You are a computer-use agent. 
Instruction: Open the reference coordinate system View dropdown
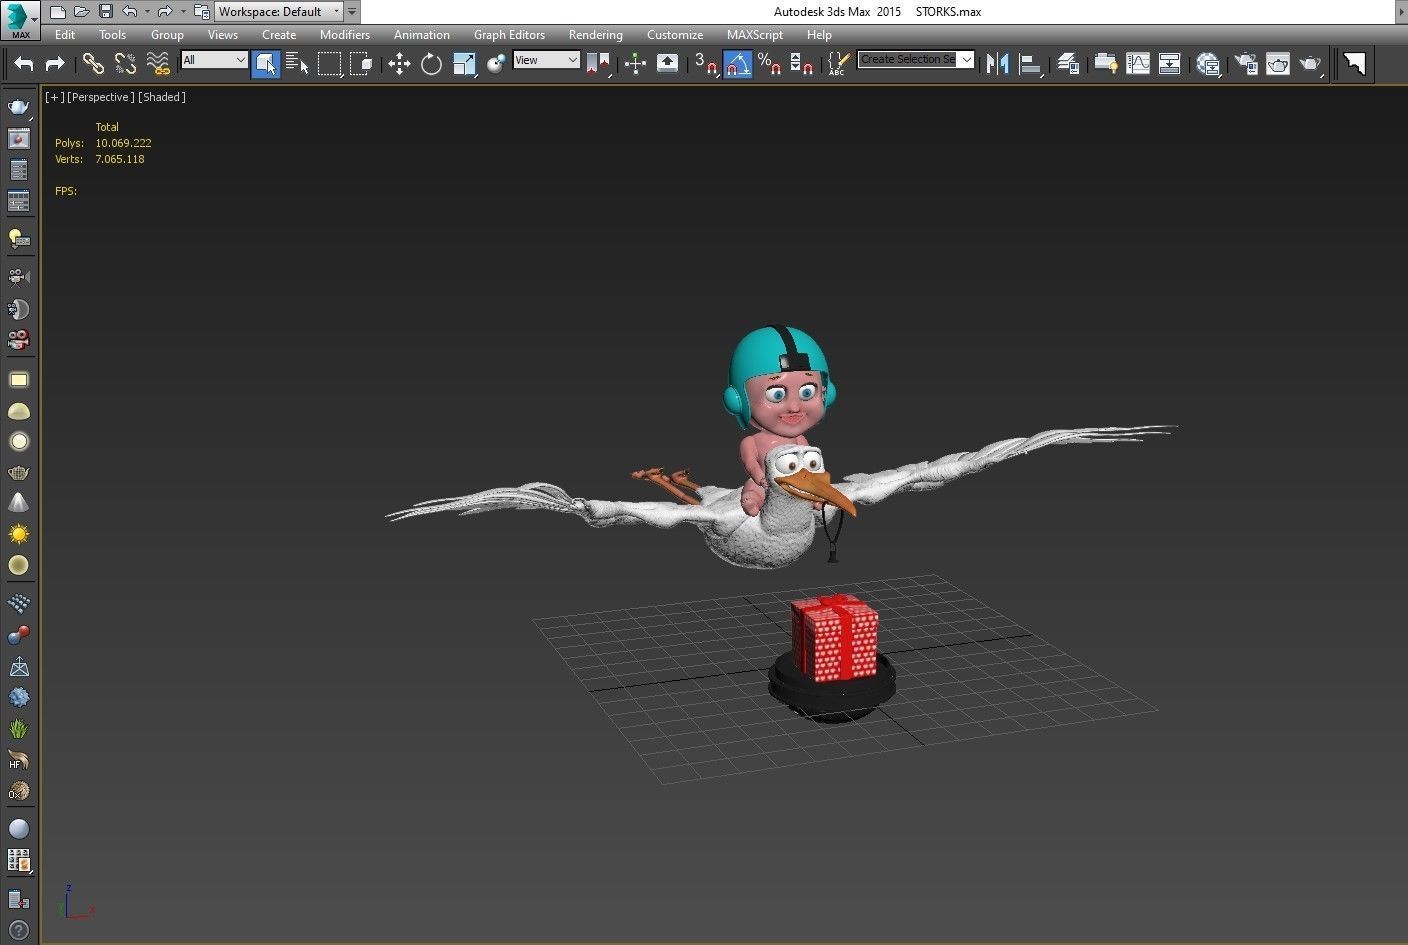click(546, 60)
